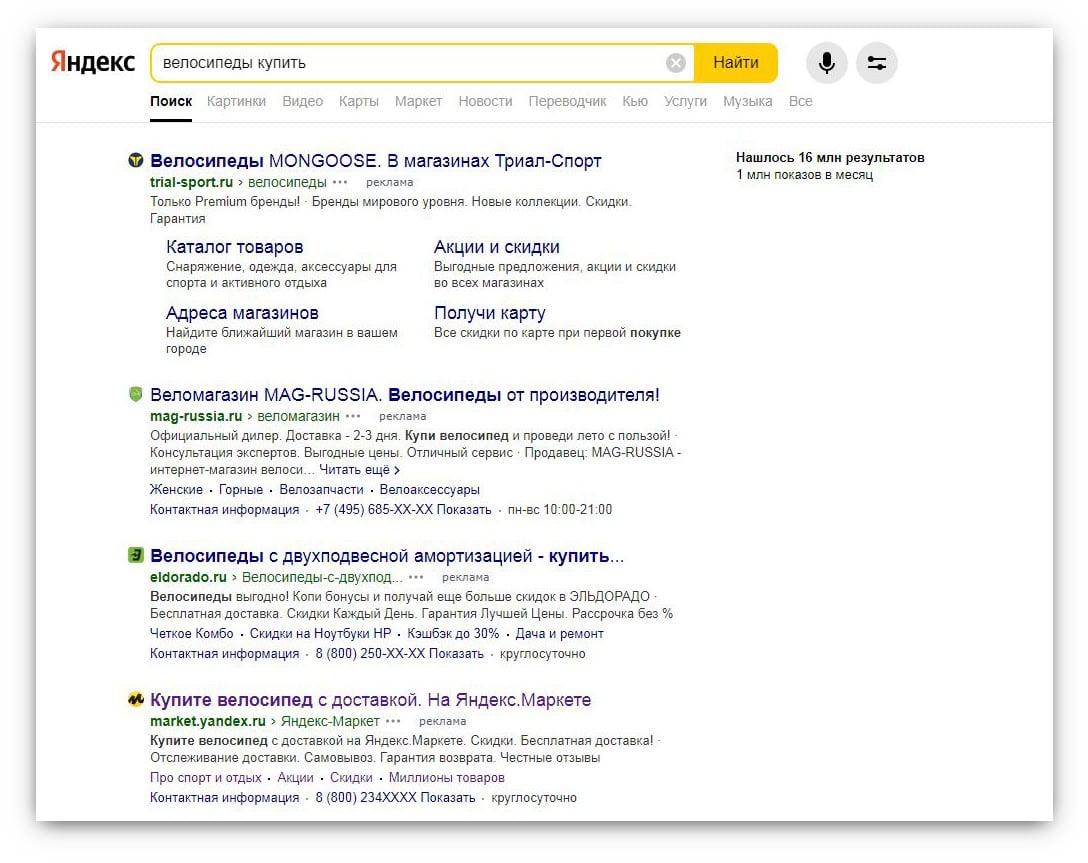Image resolution: width=1088 pixels, height=863 pixels.
Task: Click the Trial-Sport favicon icon
Action: coord(135,161)
